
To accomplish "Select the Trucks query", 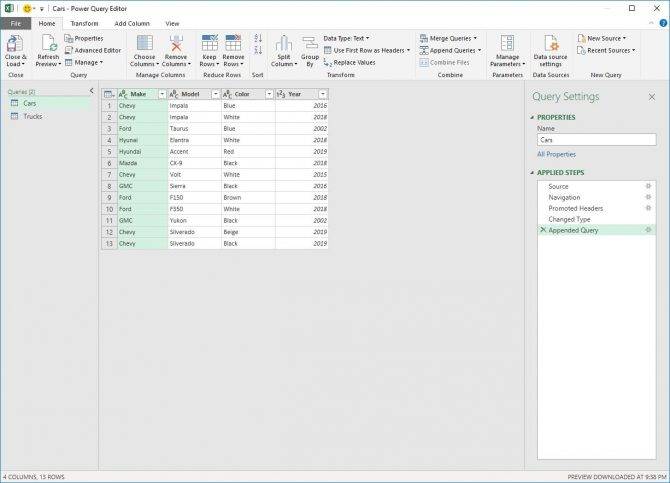I will tap(49, 116).
